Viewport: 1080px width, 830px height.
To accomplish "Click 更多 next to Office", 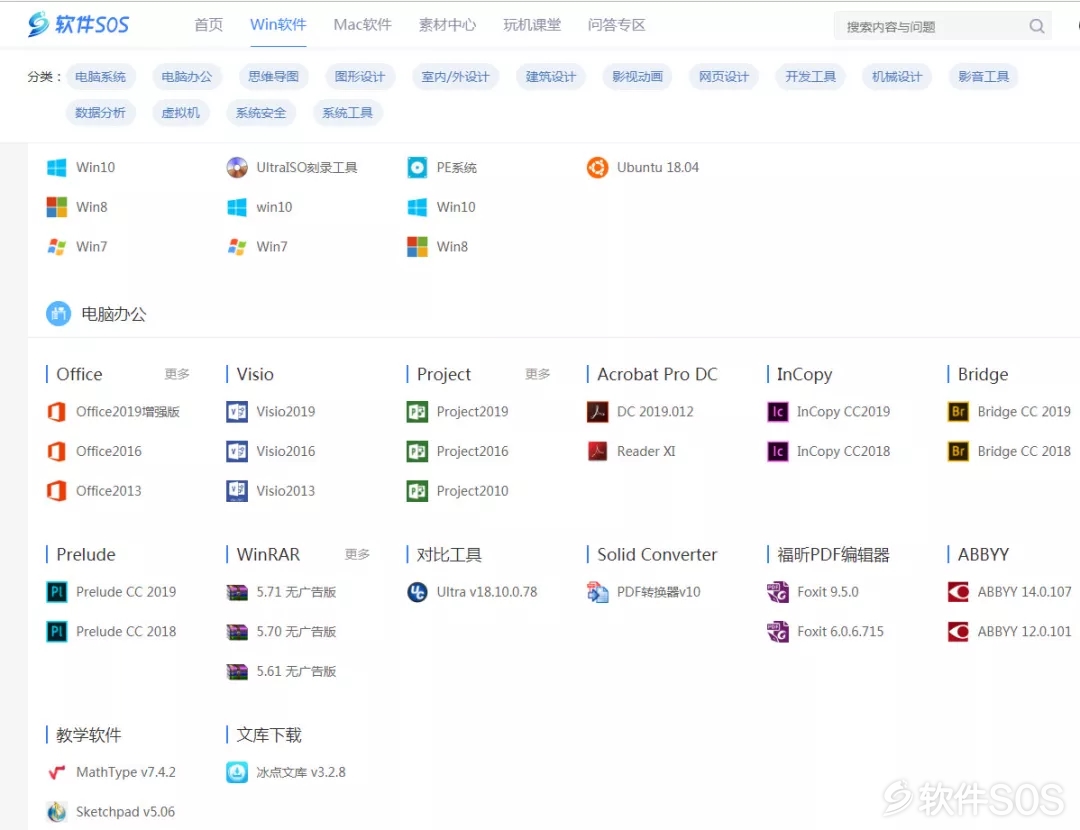I will pyautogui.click(x=177, y=374).
